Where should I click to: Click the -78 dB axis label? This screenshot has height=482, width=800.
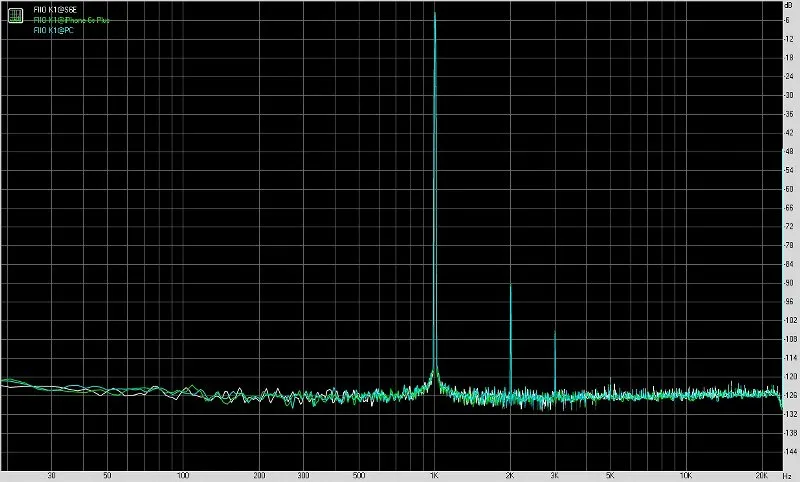click(x=789, y=245)
